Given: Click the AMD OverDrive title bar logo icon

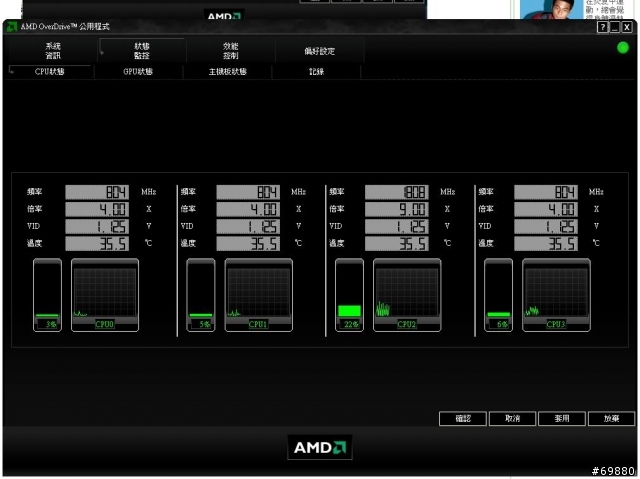Looking at the screenshot, I should [12, 27].
